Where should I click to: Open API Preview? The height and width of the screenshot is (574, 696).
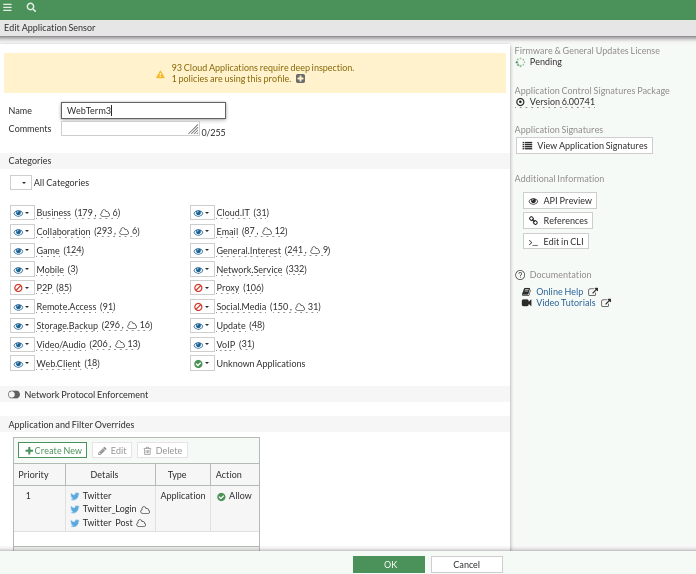pyautogui.click(x=560, y=201)
